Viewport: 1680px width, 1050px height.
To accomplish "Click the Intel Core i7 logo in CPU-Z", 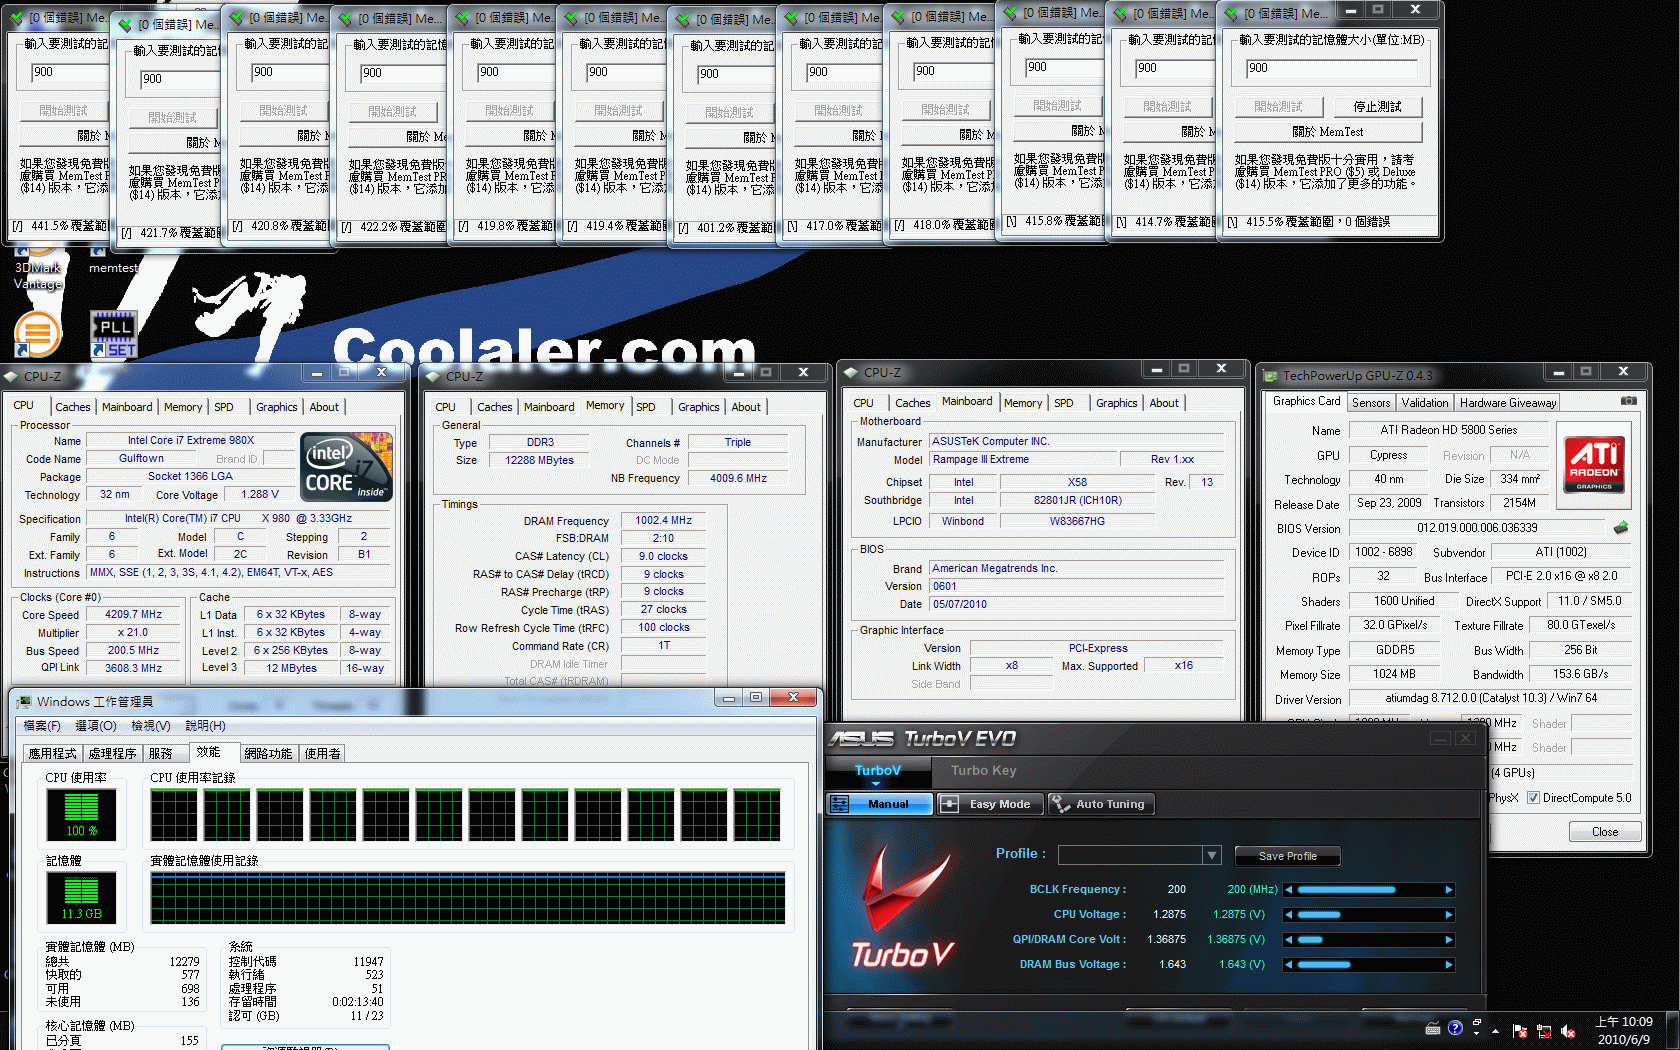I will click(346, 467).
